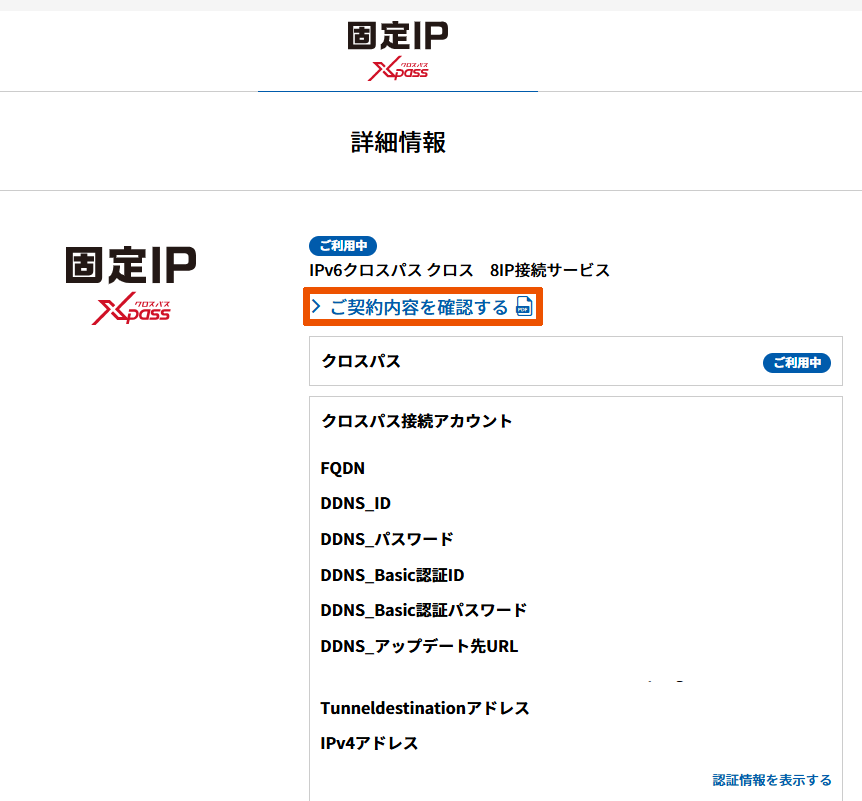
Task: Click the IPv4アドレス label
Action: pyautogui.click(x=369, y=743)
